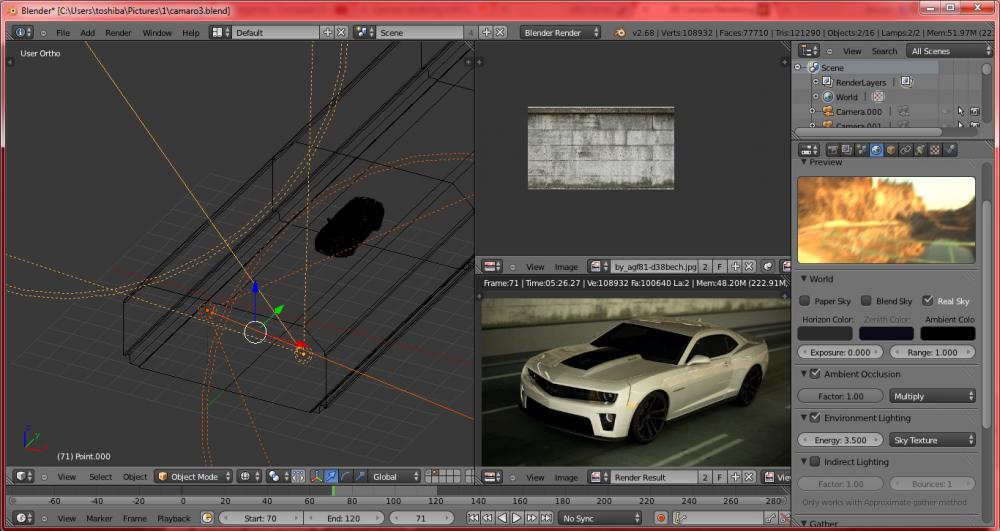Add a new scene with plus button
Viewport: 1000px width, 531px height.
tap(486, 33)
